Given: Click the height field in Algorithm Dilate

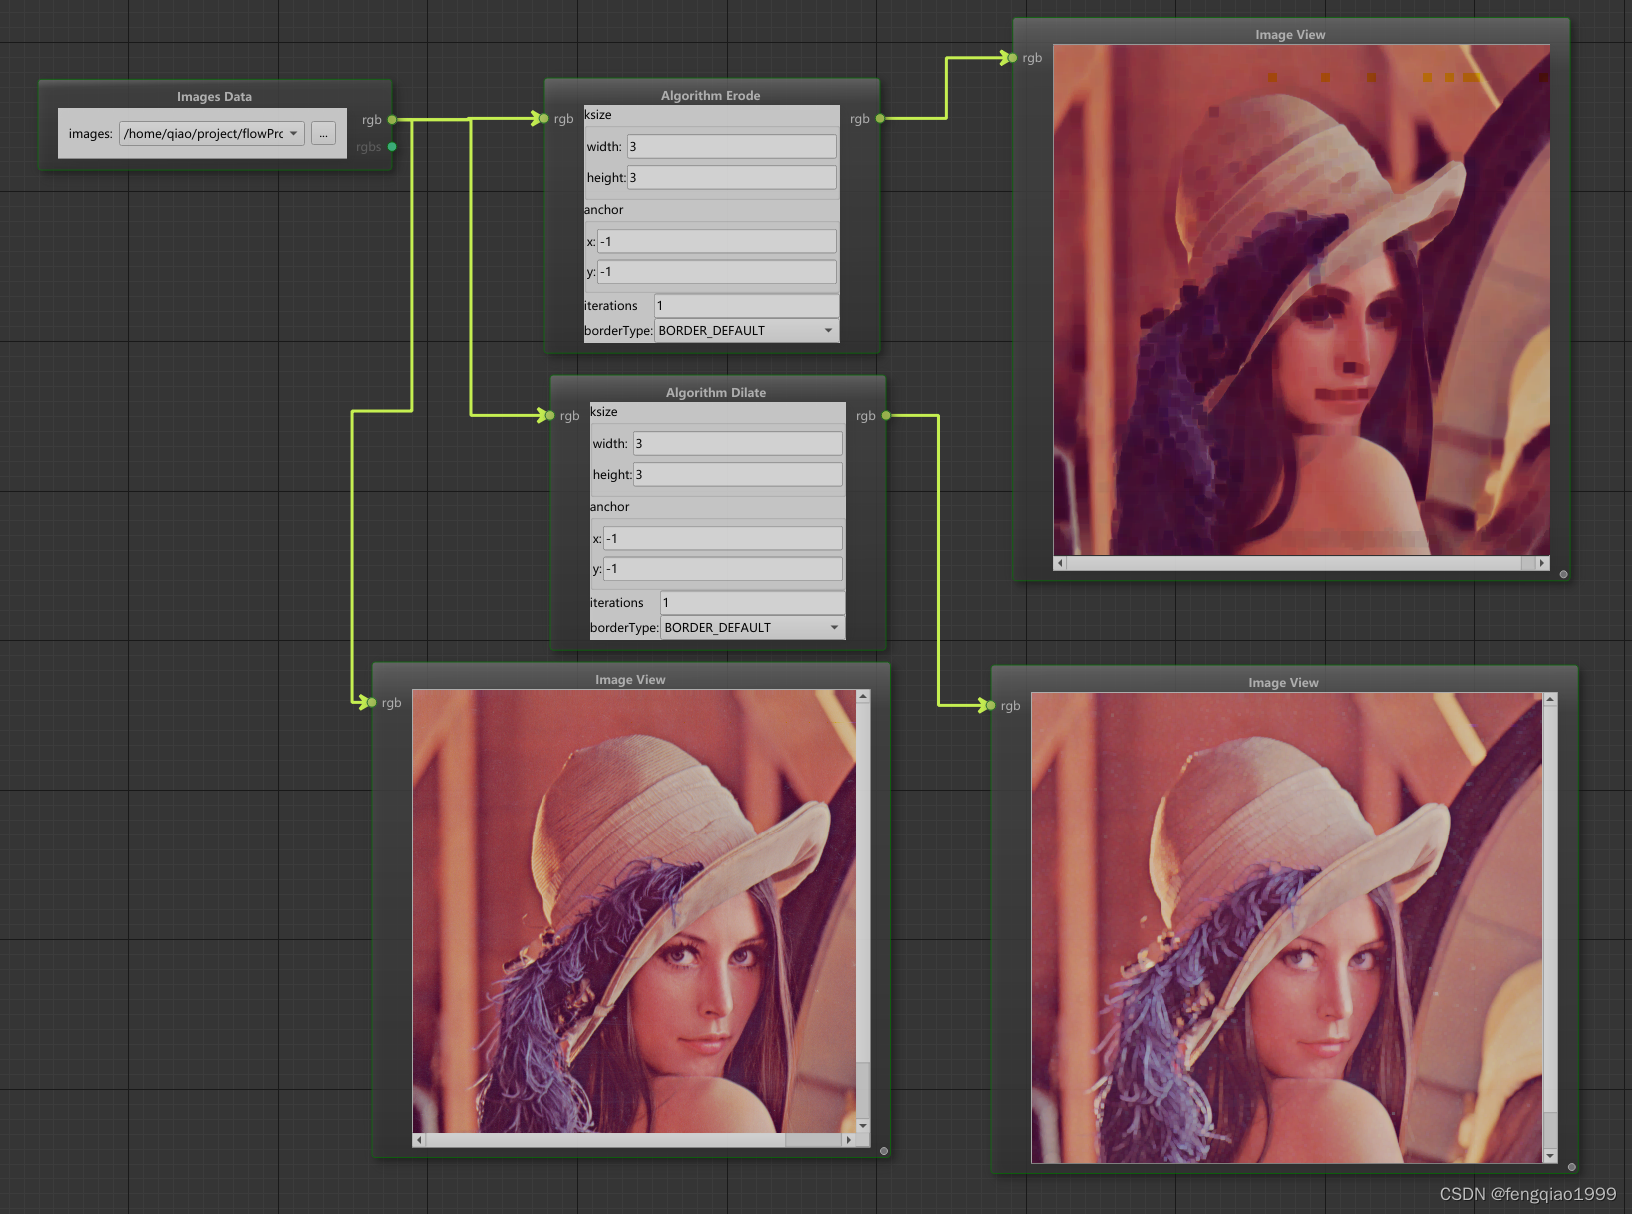Looking at the screenshot, I should [738, 475].
